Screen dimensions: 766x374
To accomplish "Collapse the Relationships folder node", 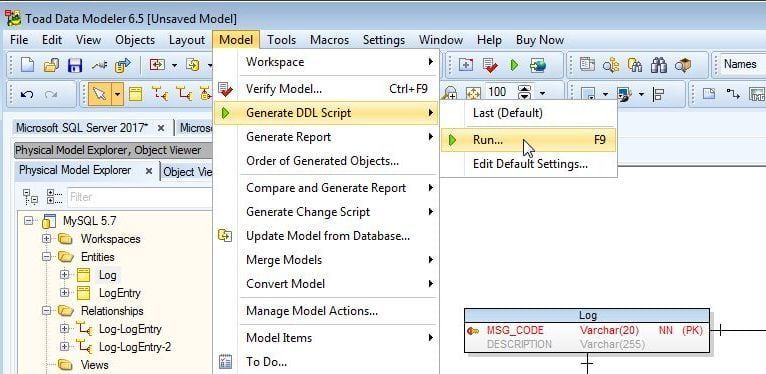I will point(46,311).
